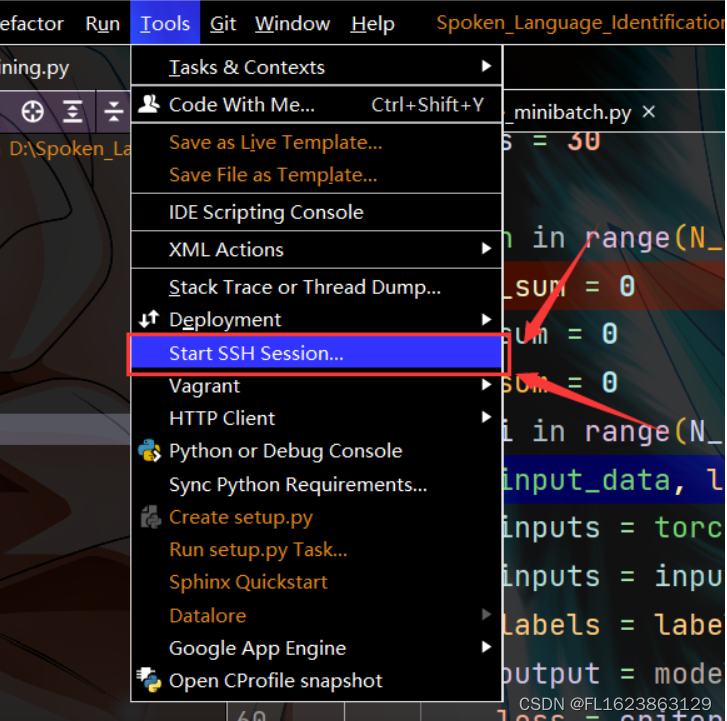Click the Create setup.py file icon
The image size is (727, 721).
point(150,517)
